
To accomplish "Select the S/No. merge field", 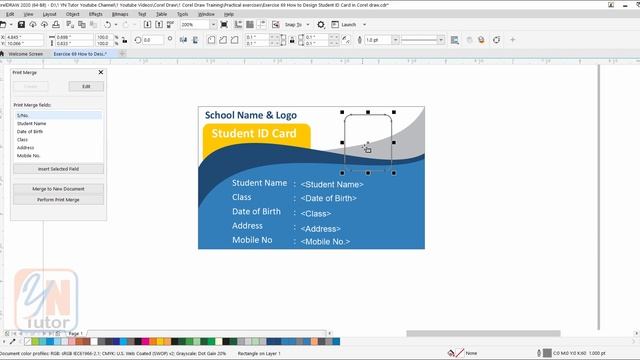I will 58,116.
